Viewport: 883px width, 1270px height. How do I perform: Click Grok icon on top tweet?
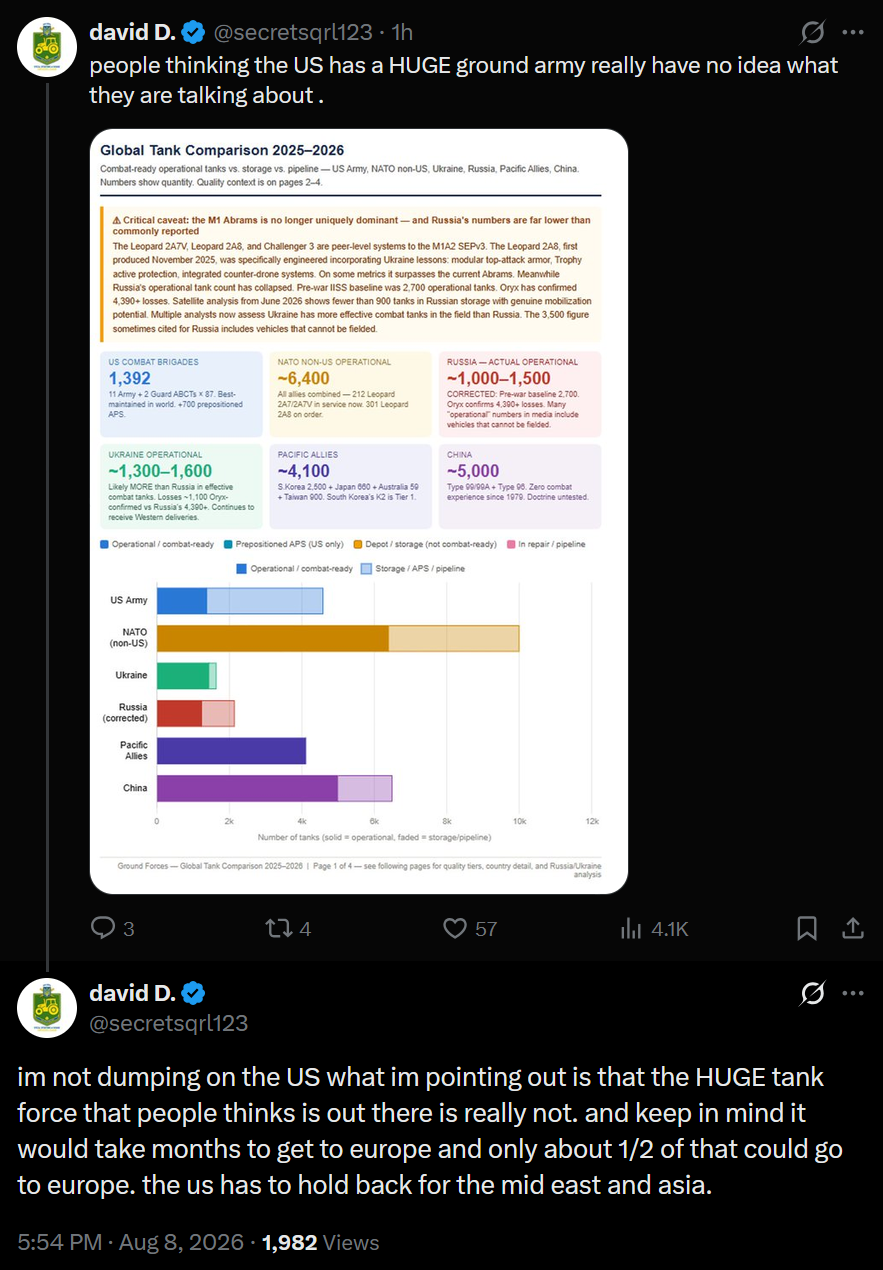pyautogui.click(x=813, y=33)
